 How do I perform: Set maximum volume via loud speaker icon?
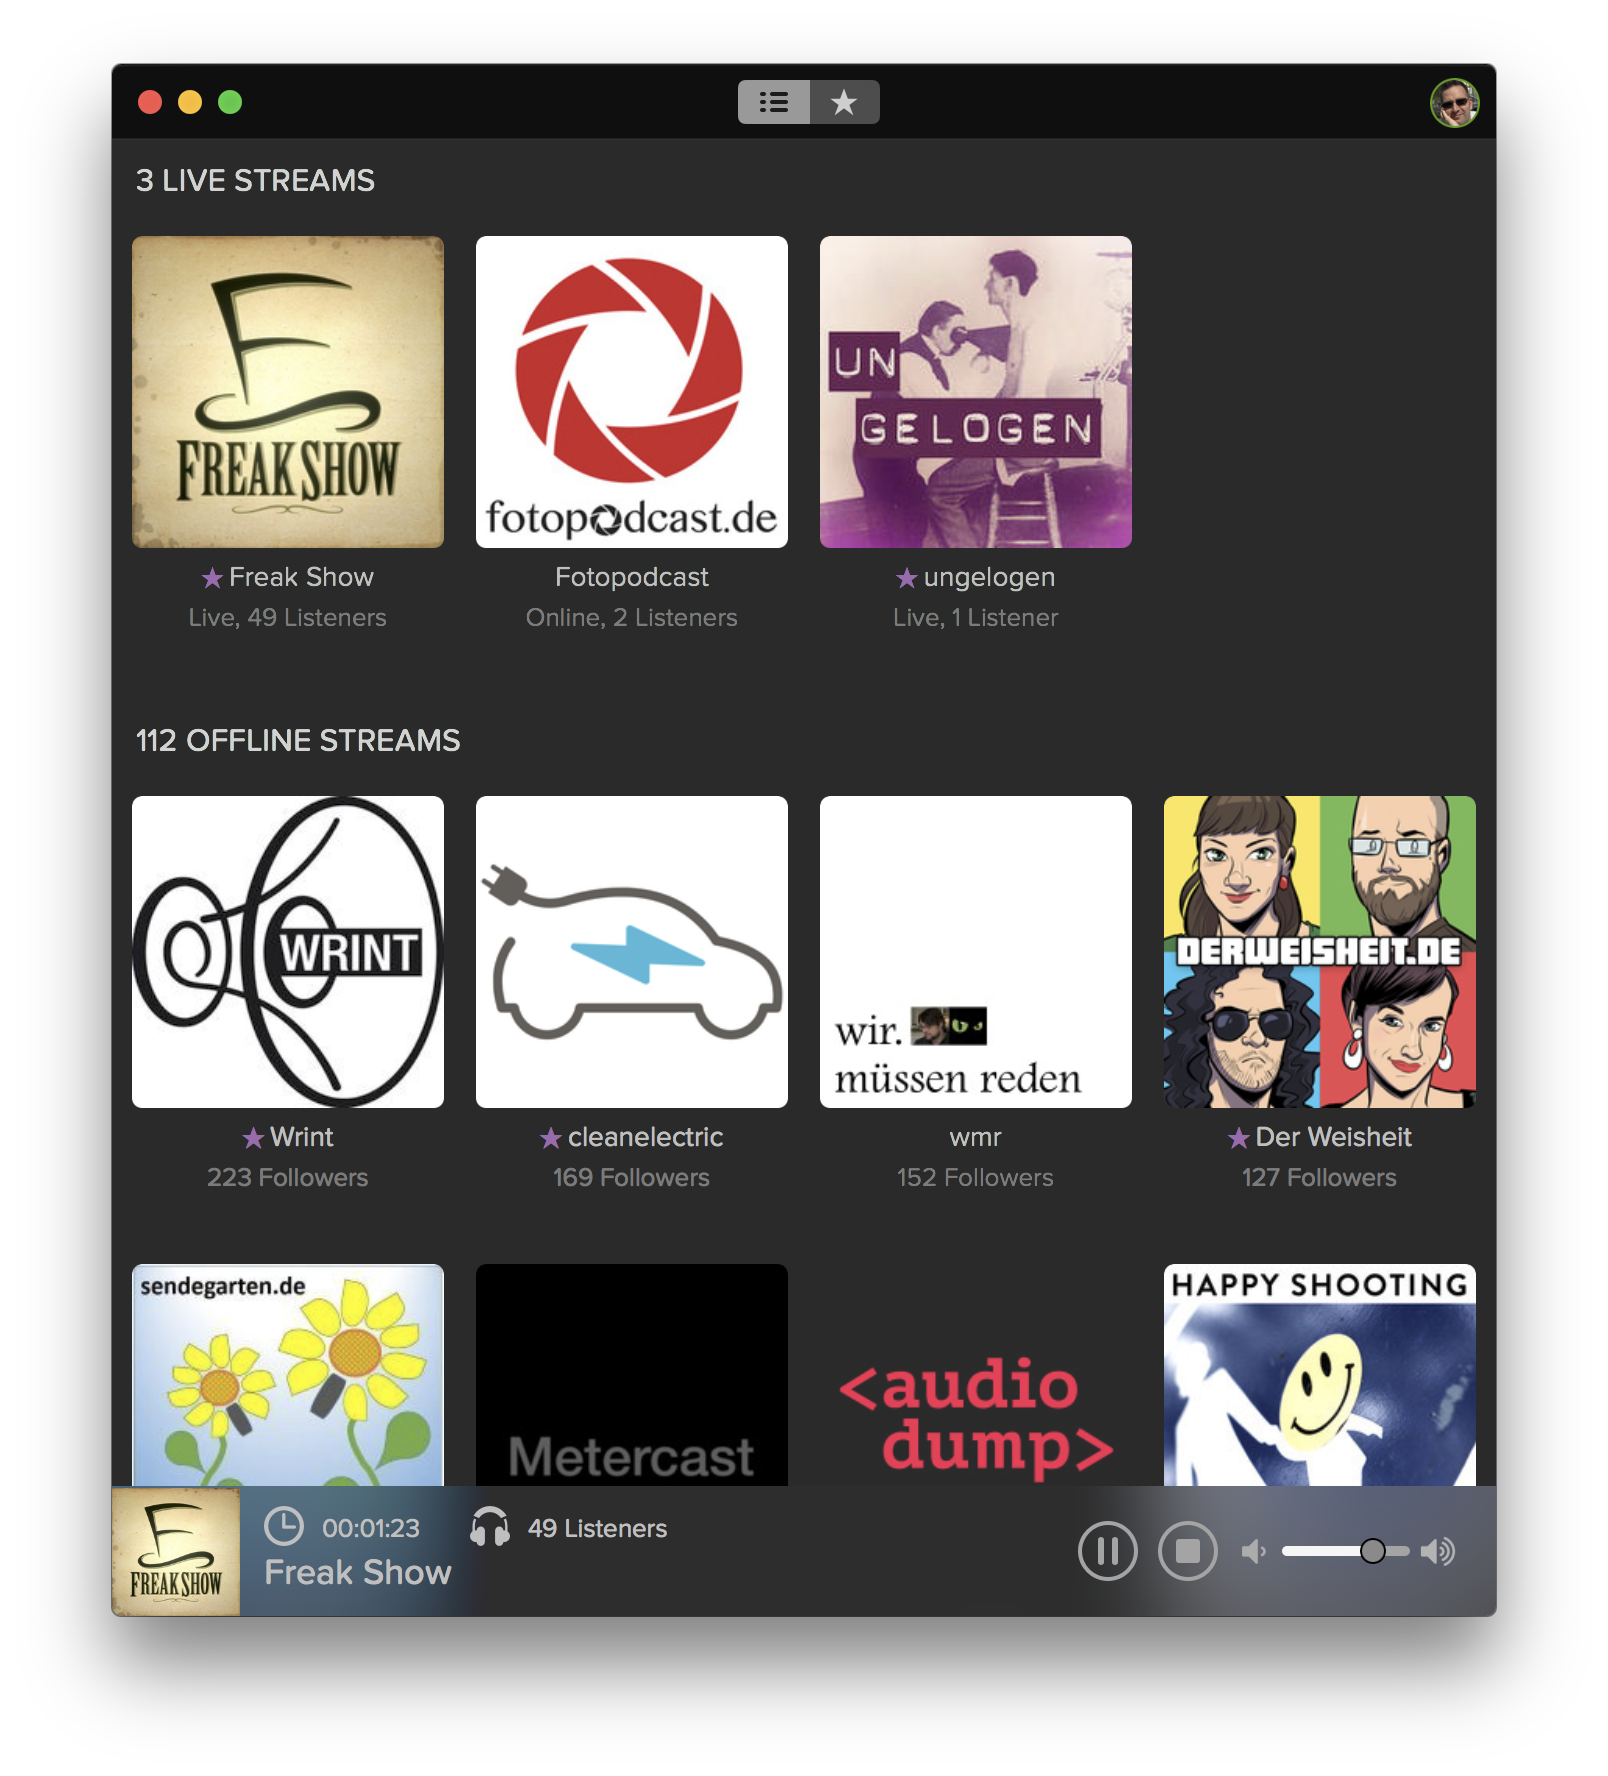[x=1438, y=1551]
